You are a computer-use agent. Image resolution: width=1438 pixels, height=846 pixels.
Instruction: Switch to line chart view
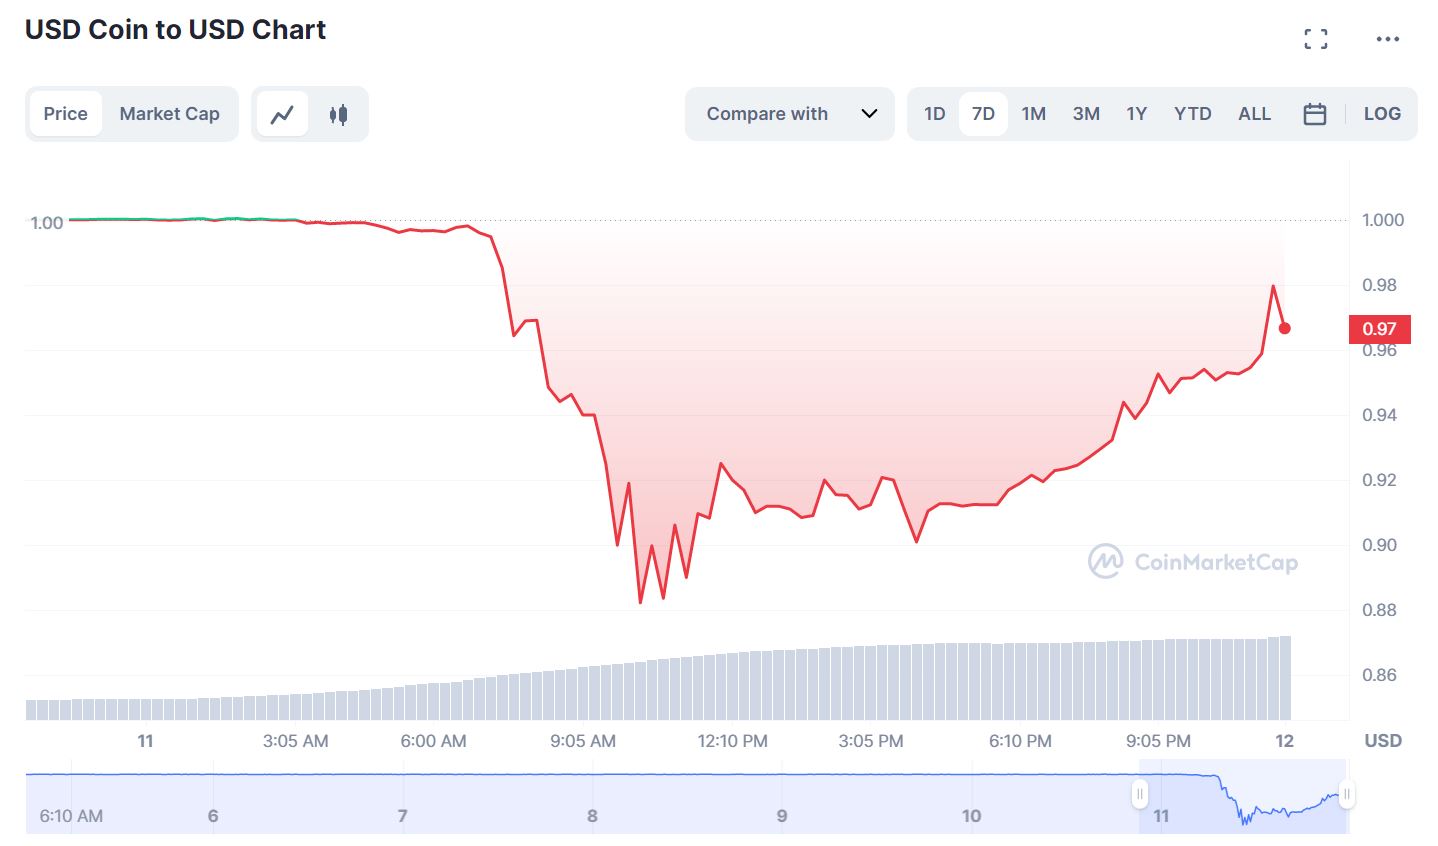point(282,114)
